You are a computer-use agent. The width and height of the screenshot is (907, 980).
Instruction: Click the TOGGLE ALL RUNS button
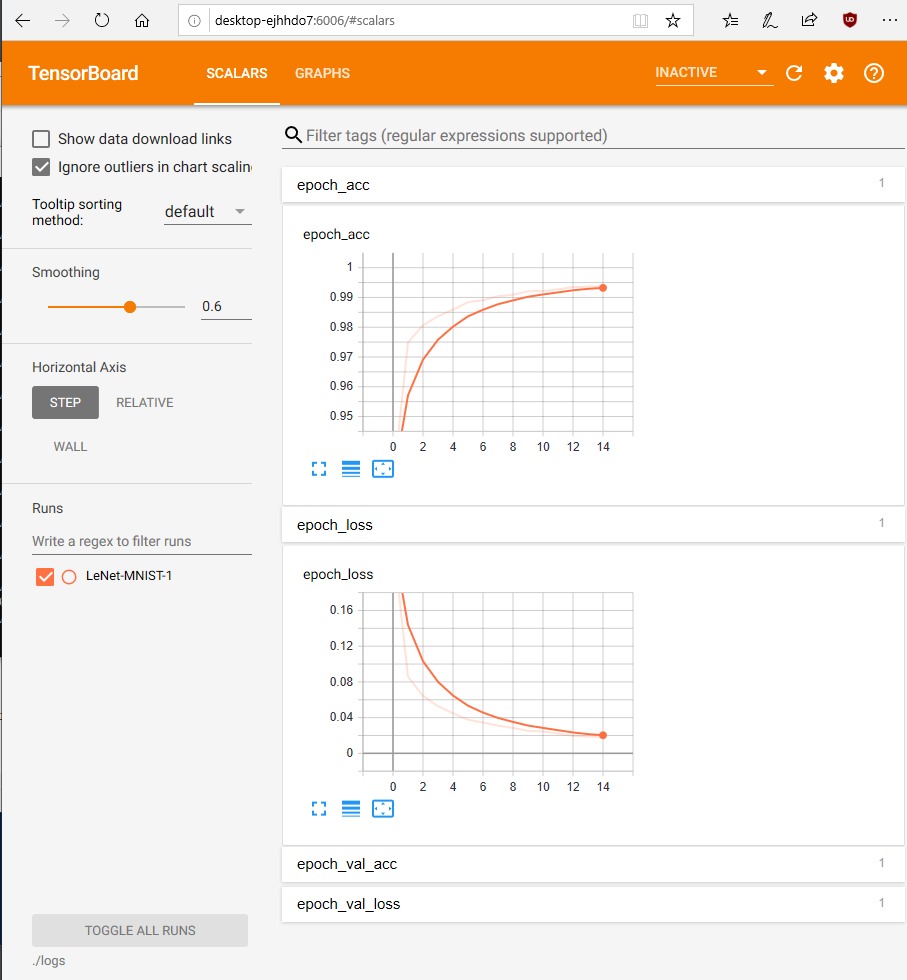click(140, 930)
